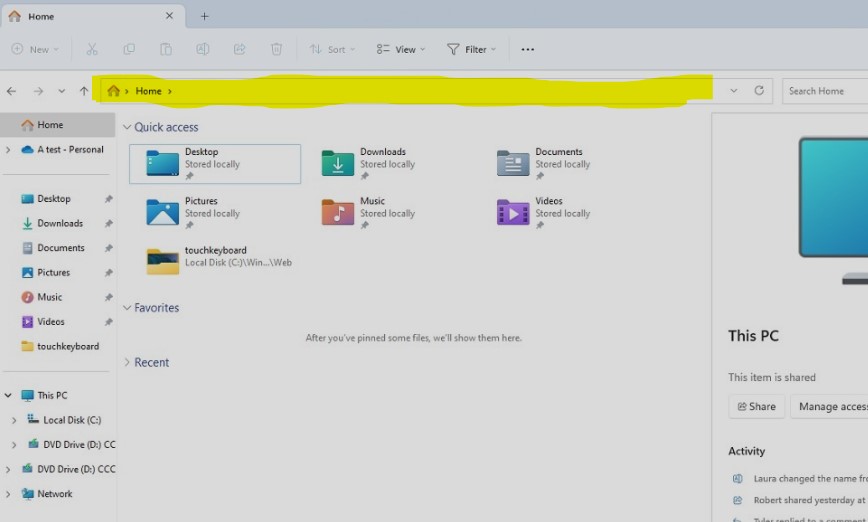This screenshot has width=868, height=522.
Task: Select Home in the navigation pane
Action: tap(58, 125)
